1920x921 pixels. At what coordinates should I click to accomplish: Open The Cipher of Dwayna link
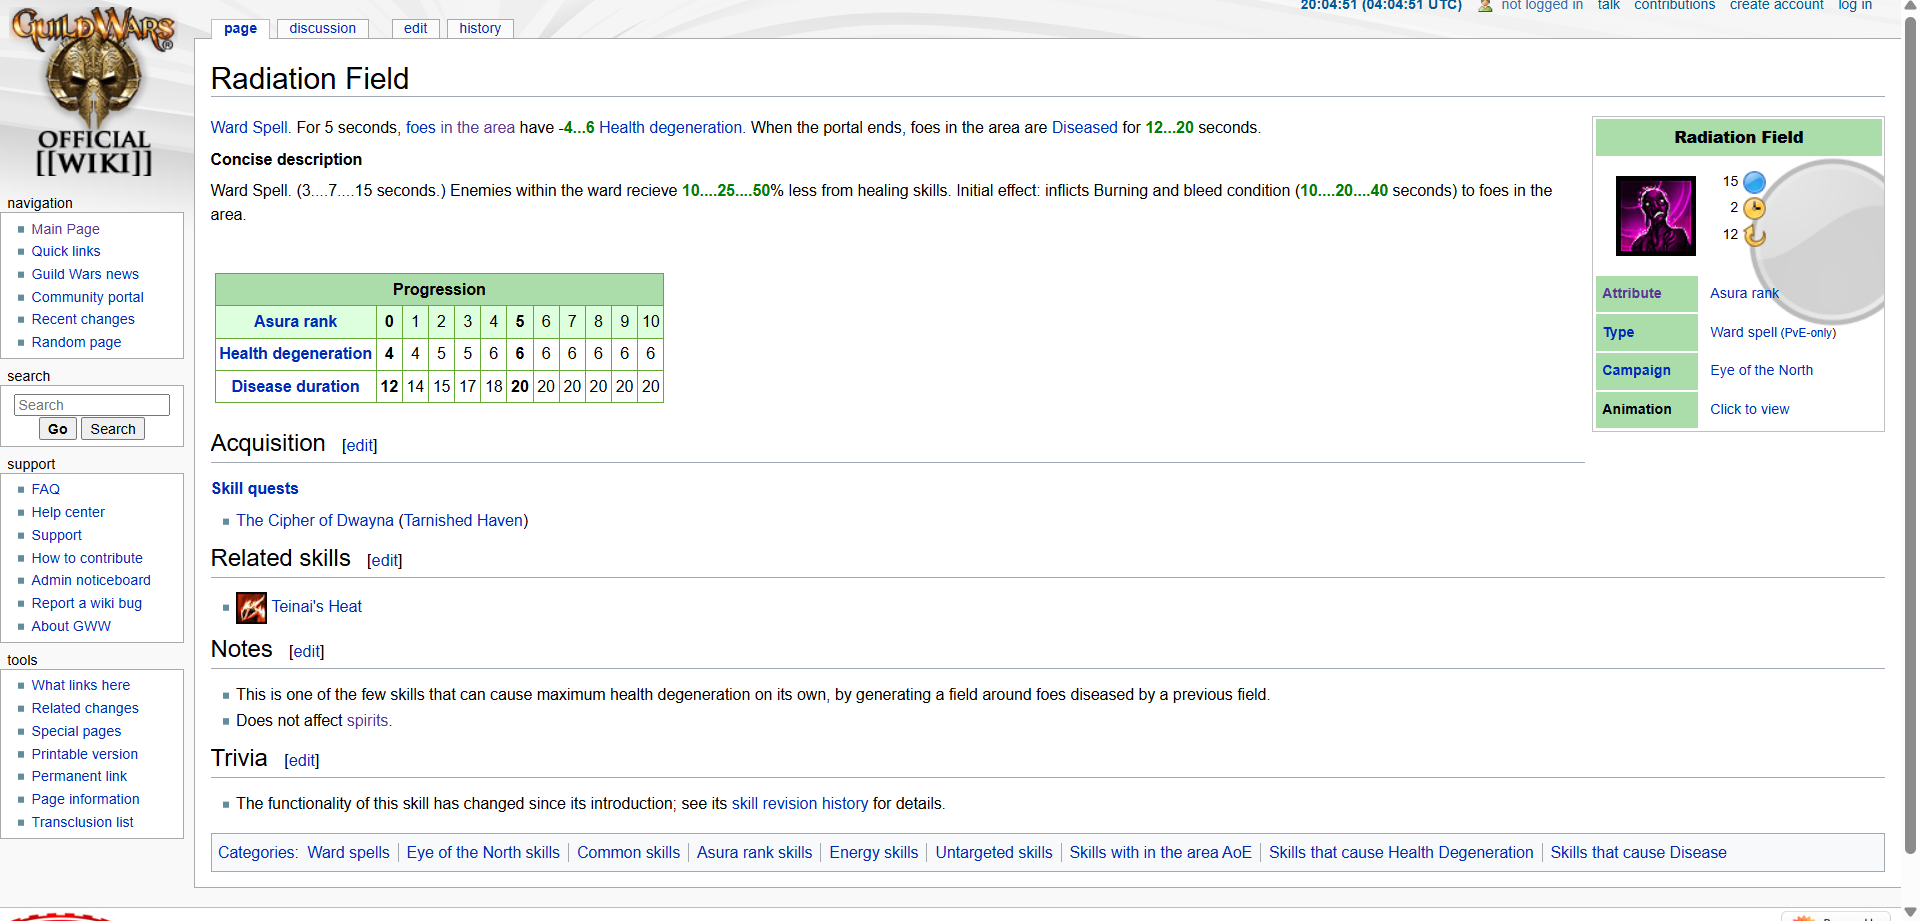(315, 520)
